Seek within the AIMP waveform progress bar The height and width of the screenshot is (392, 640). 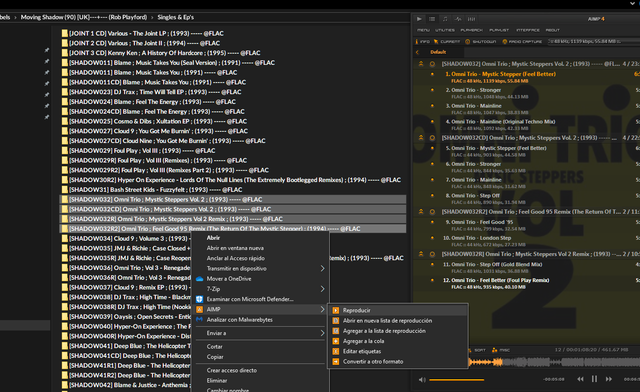tap(554, 362)
